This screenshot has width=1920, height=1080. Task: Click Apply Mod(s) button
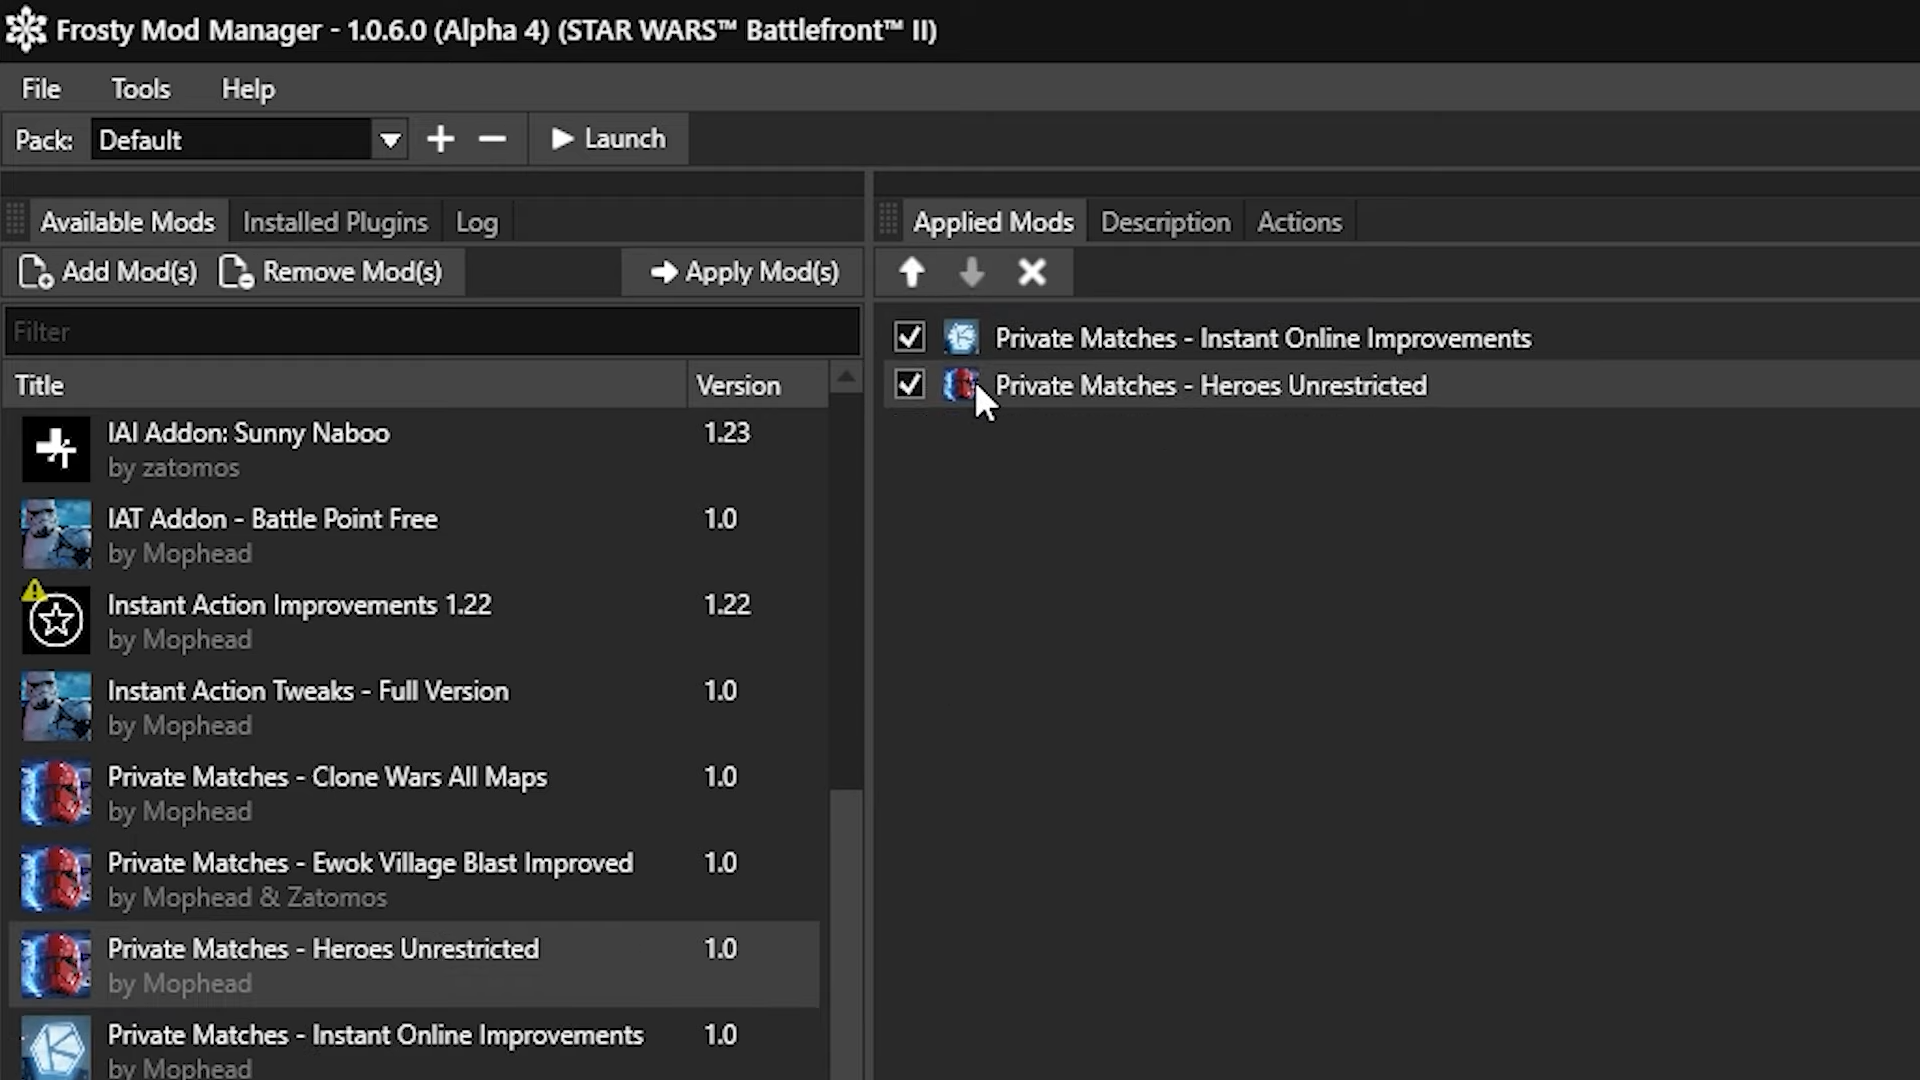(x=744, y=272)
